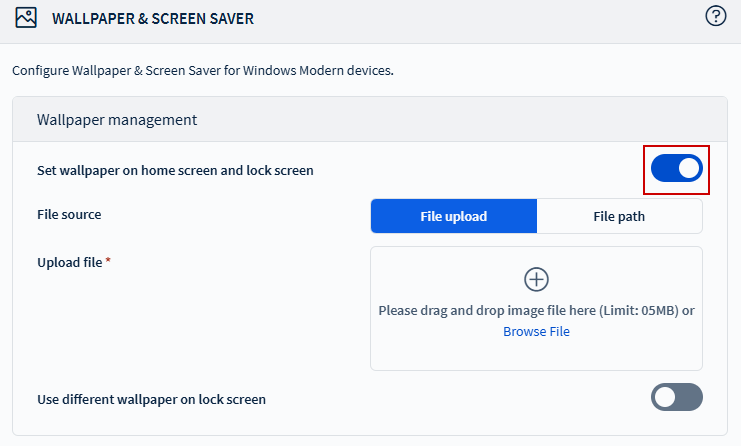Select the File upload source option
Screen dimensions: 741x446
coord(454,216)
